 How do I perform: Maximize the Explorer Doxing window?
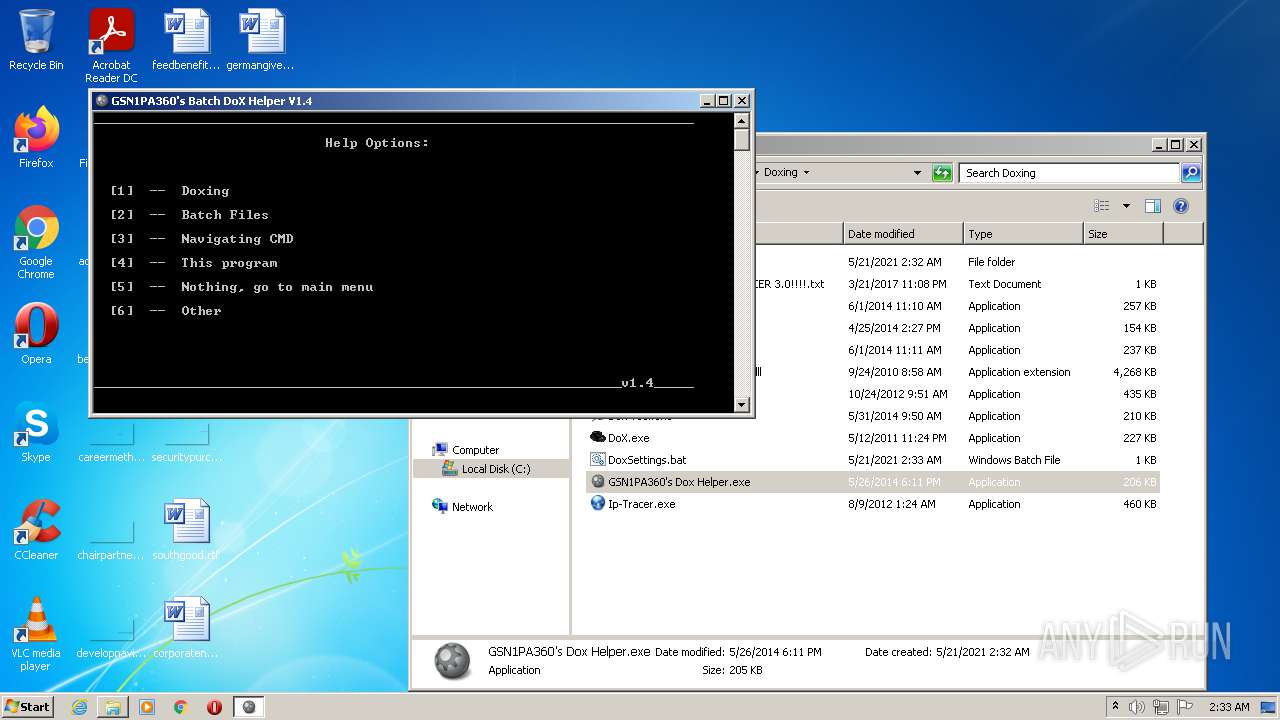pyautogui.click(x=1176, y=145)
